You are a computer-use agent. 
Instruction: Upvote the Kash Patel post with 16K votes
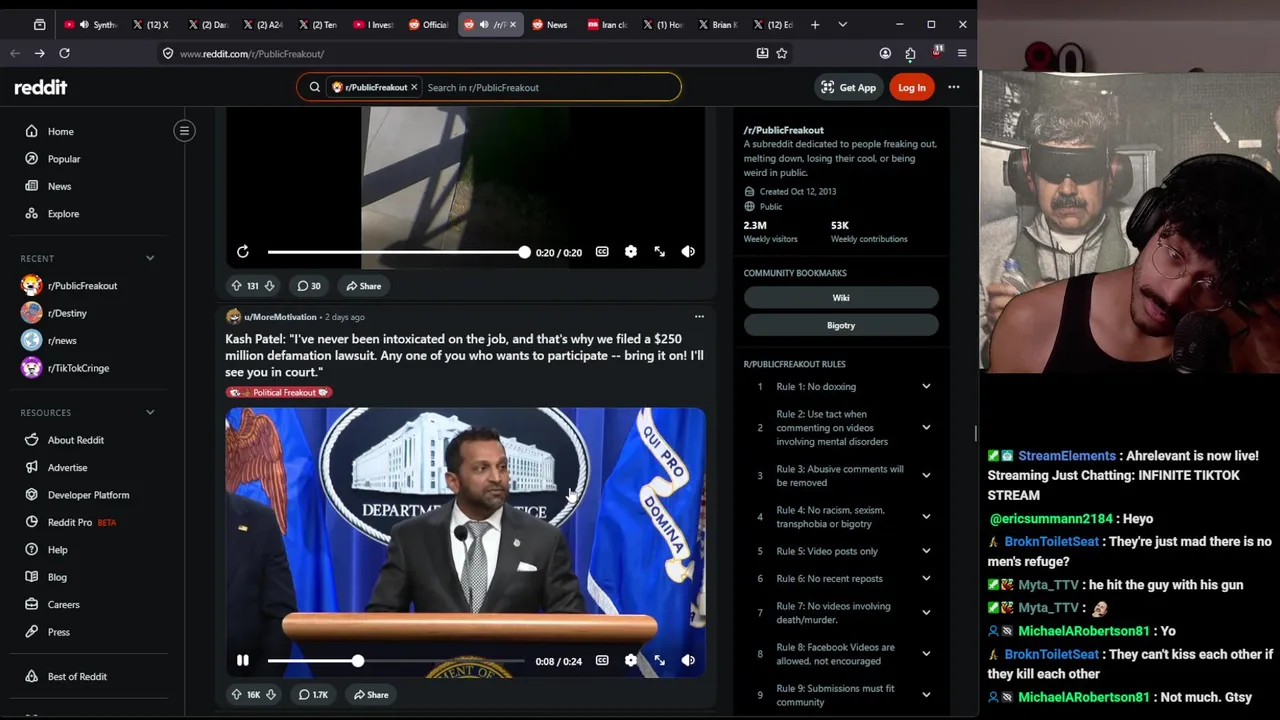pos(236,695)
